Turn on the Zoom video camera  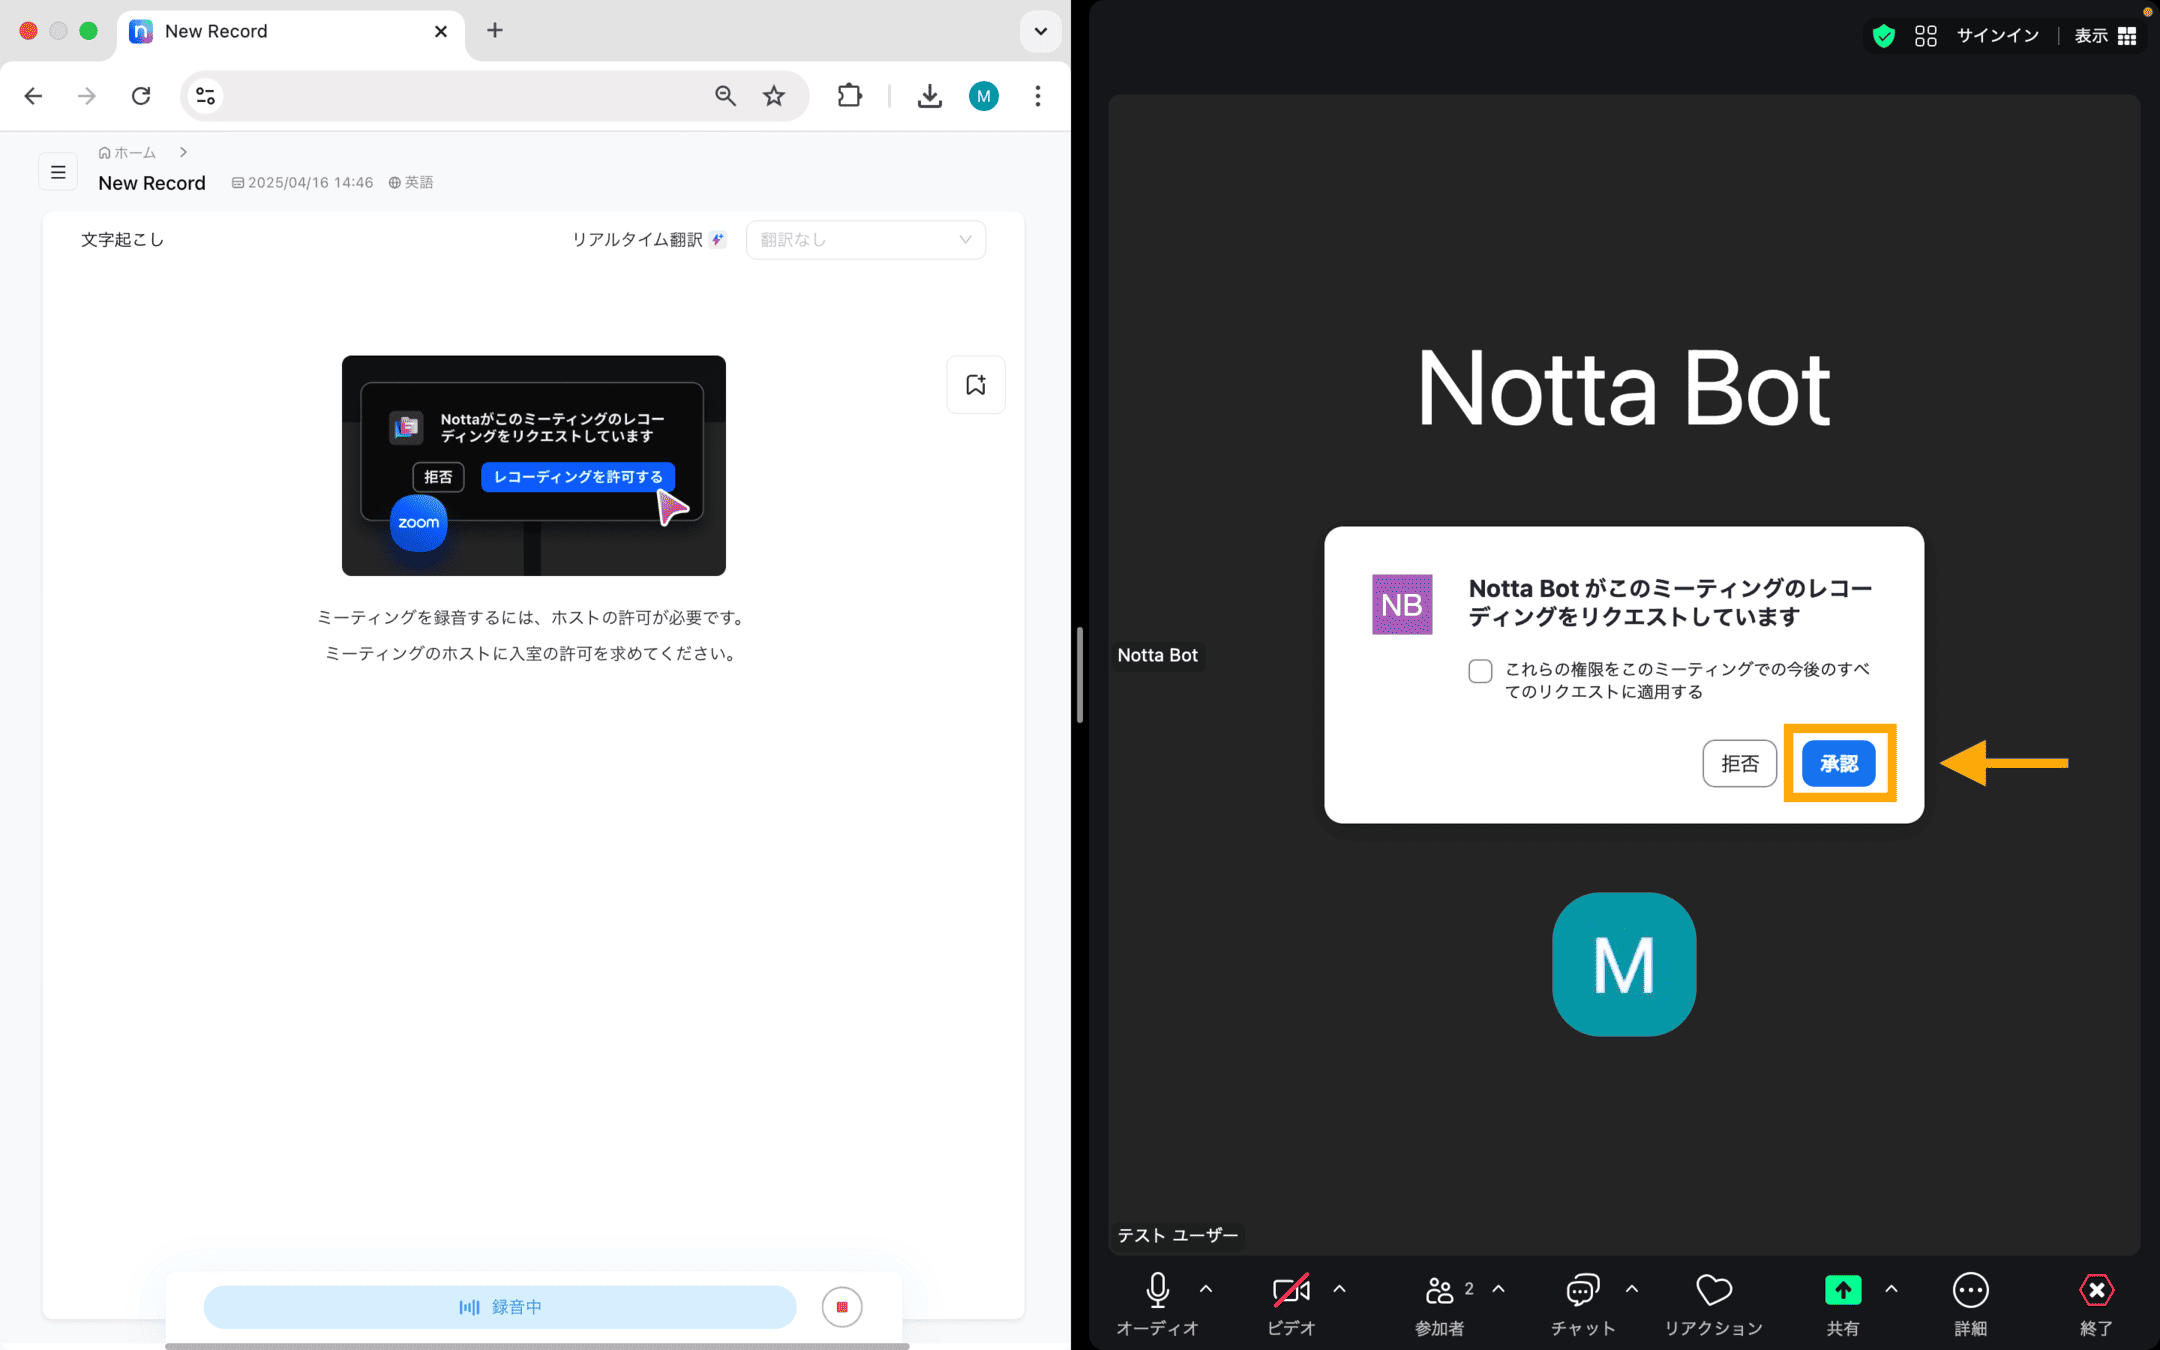[x=1291, y=1290]
